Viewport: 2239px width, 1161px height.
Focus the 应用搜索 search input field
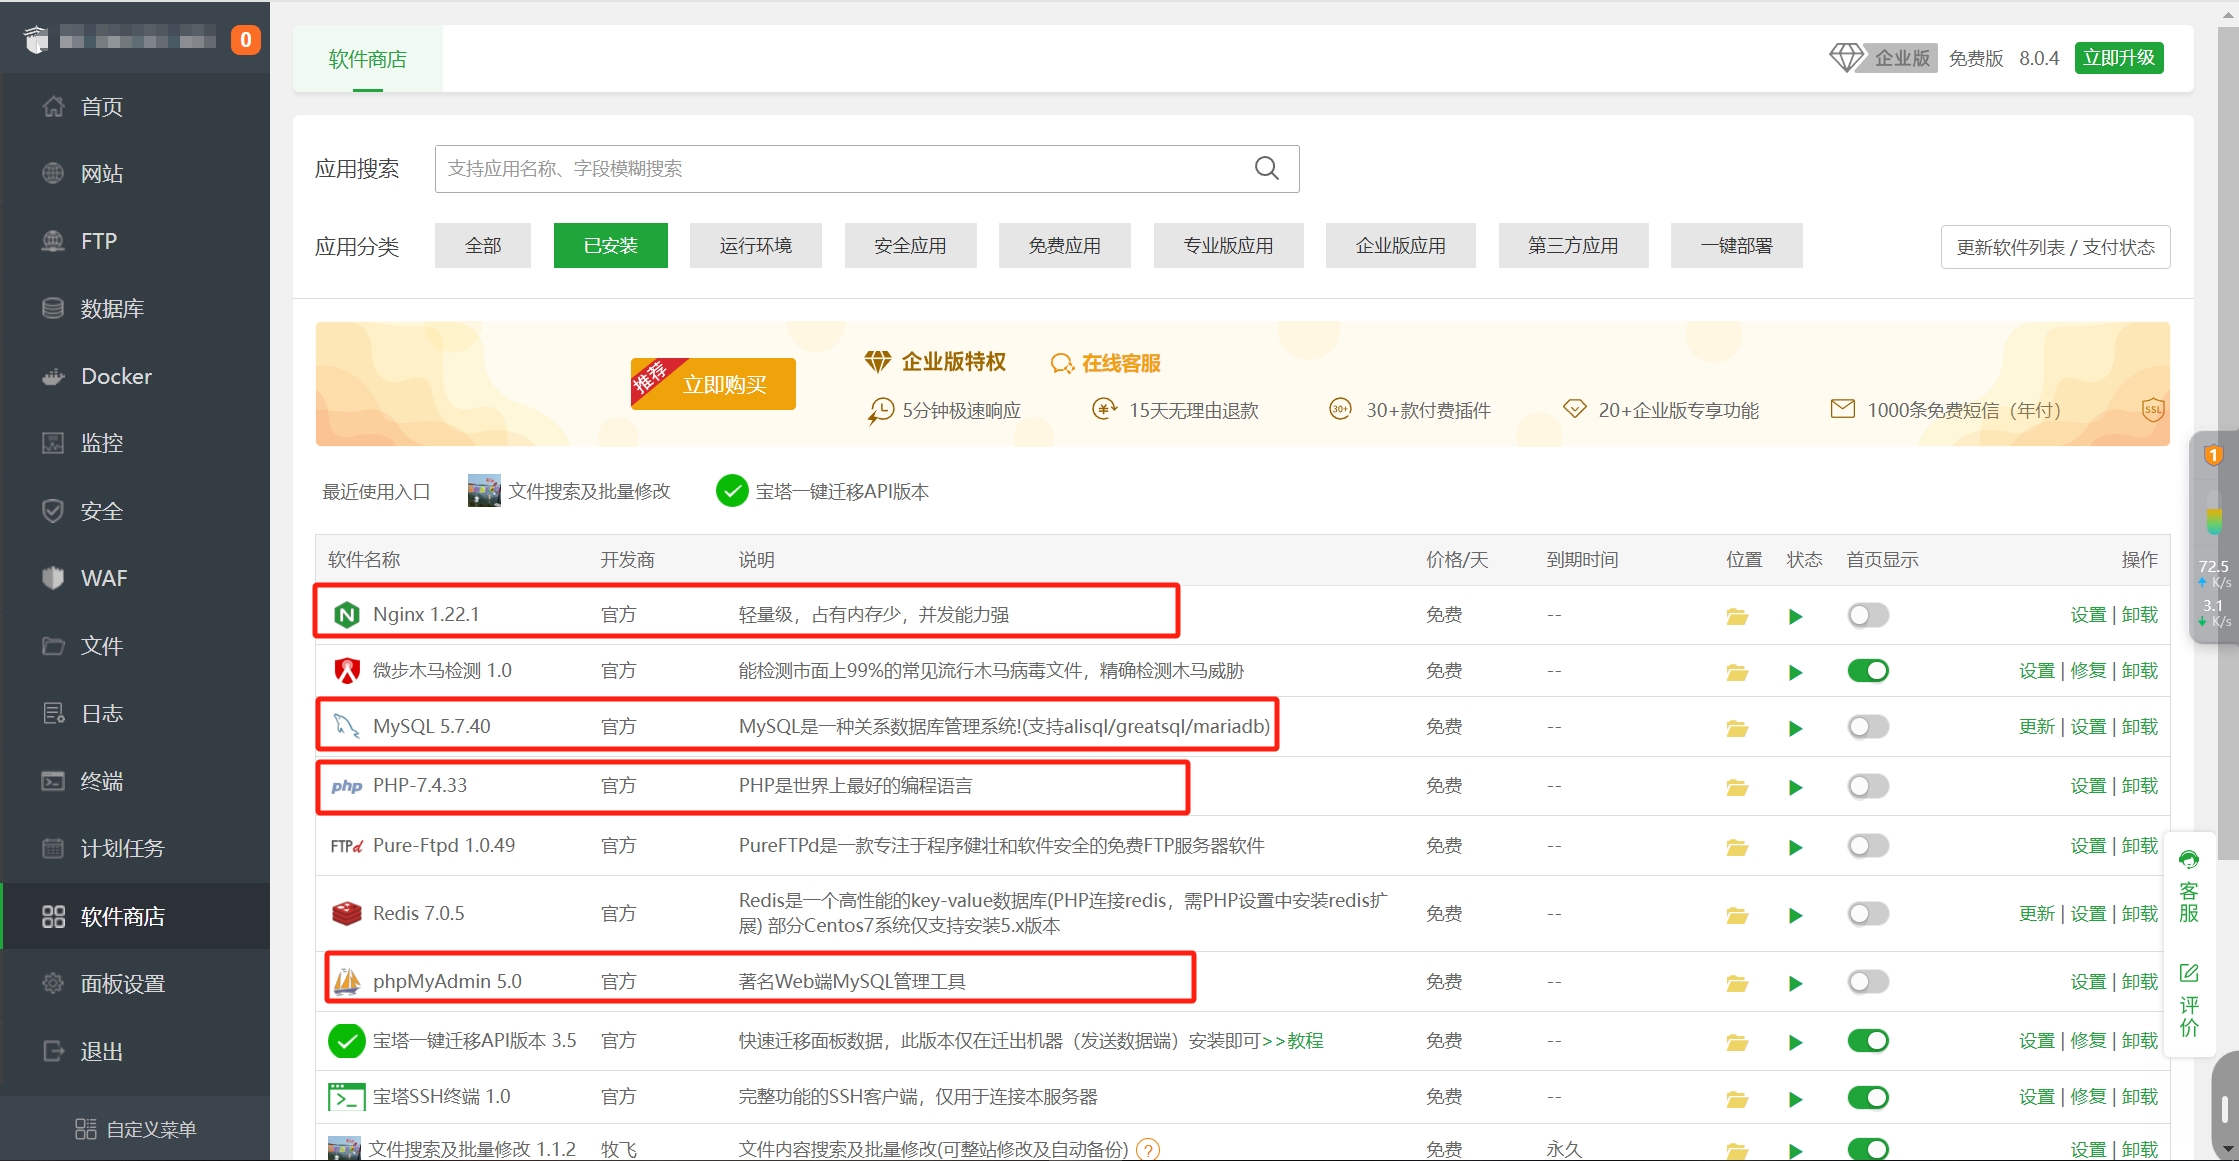(x=867, y=168)
